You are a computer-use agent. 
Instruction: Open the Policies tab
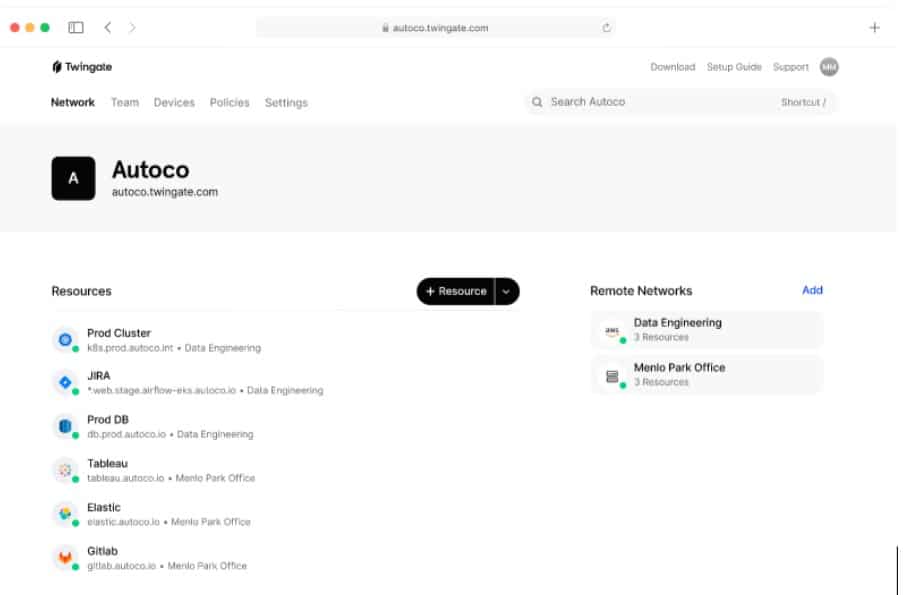click(x=229, y=103)
